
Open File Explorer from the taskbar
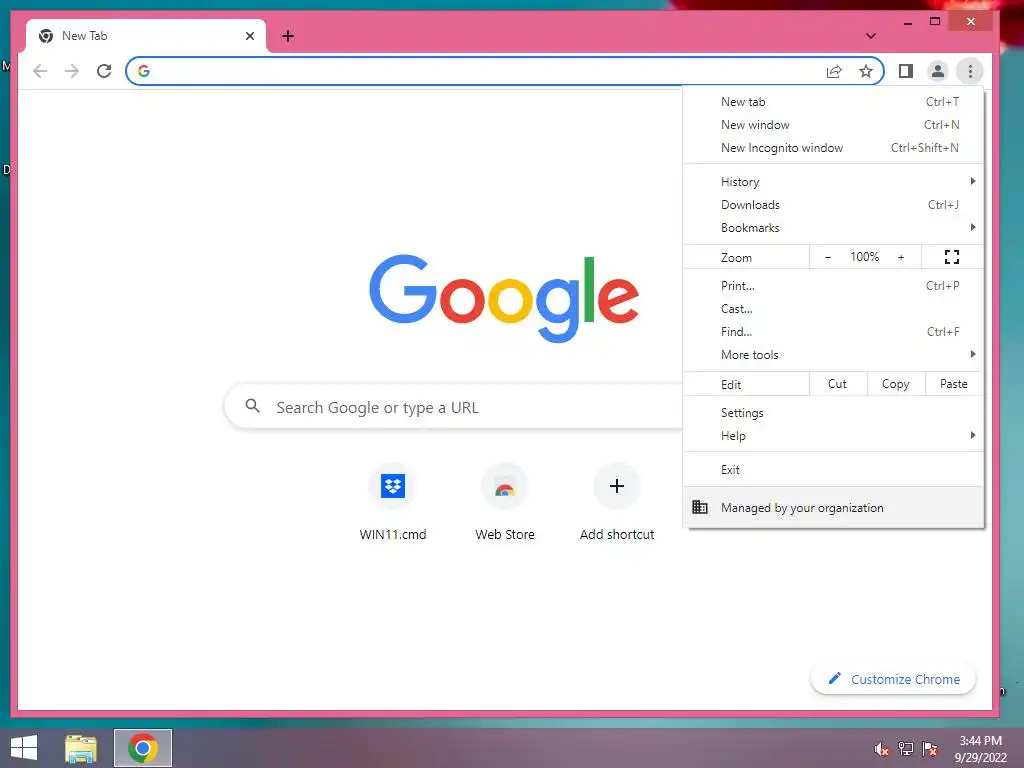point(81,748)
